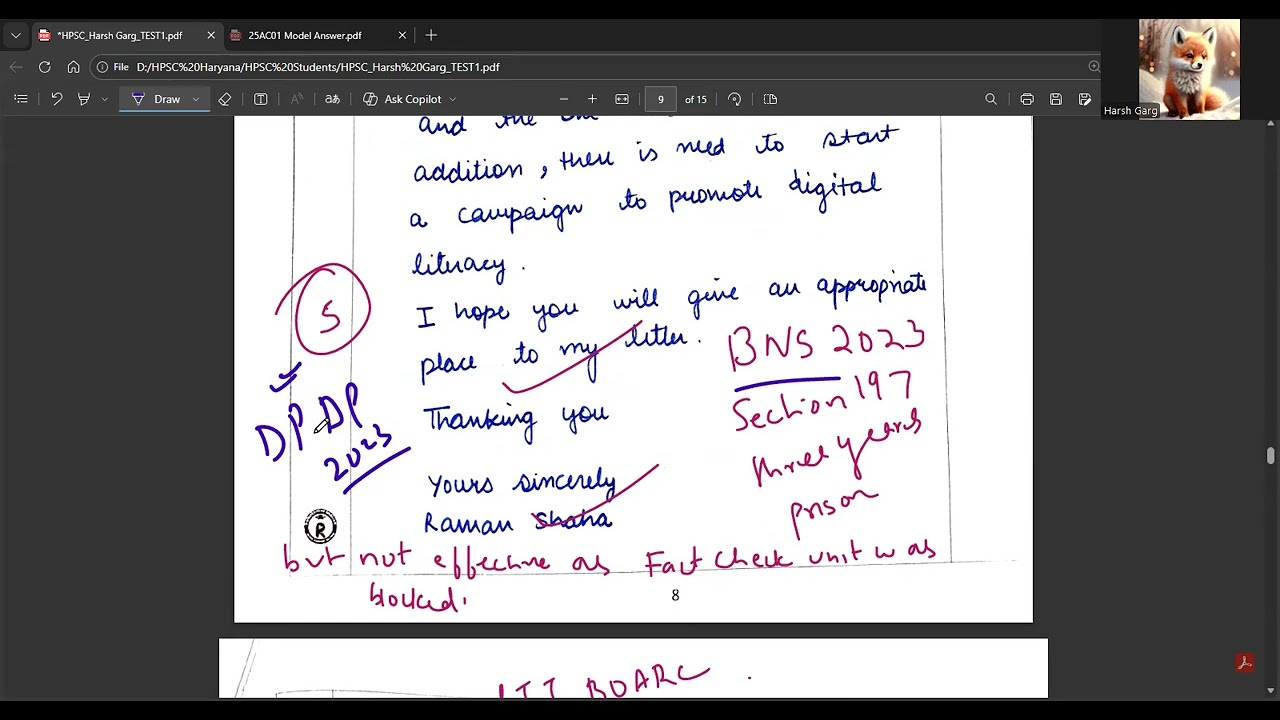
Task: Go back in browser history
Action: [15, 67]
